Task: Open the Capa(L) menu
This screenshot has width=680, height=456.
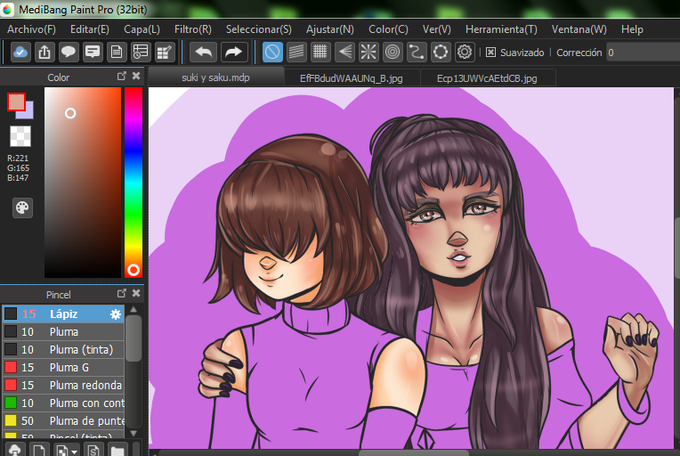Action: [x=142, y=29]
